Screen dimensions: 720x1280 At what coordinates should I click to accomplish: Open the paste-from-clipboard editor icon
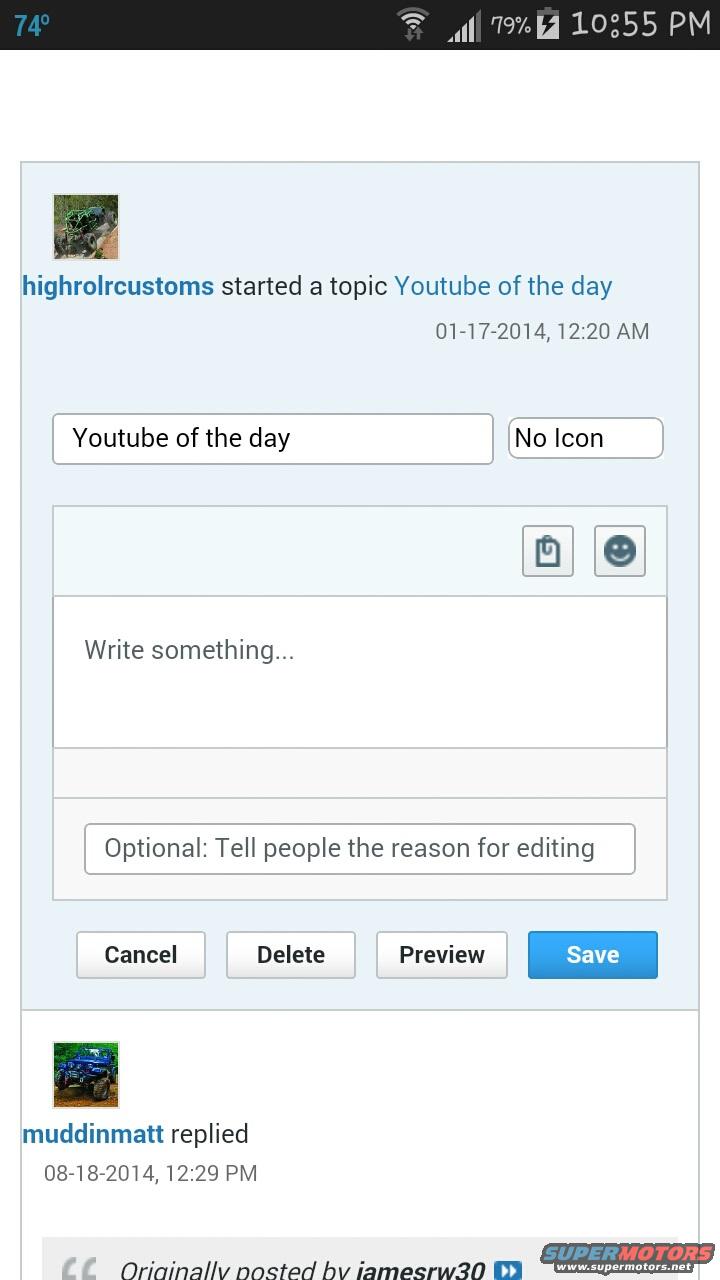pyautogui.click(x=547, y=551)
